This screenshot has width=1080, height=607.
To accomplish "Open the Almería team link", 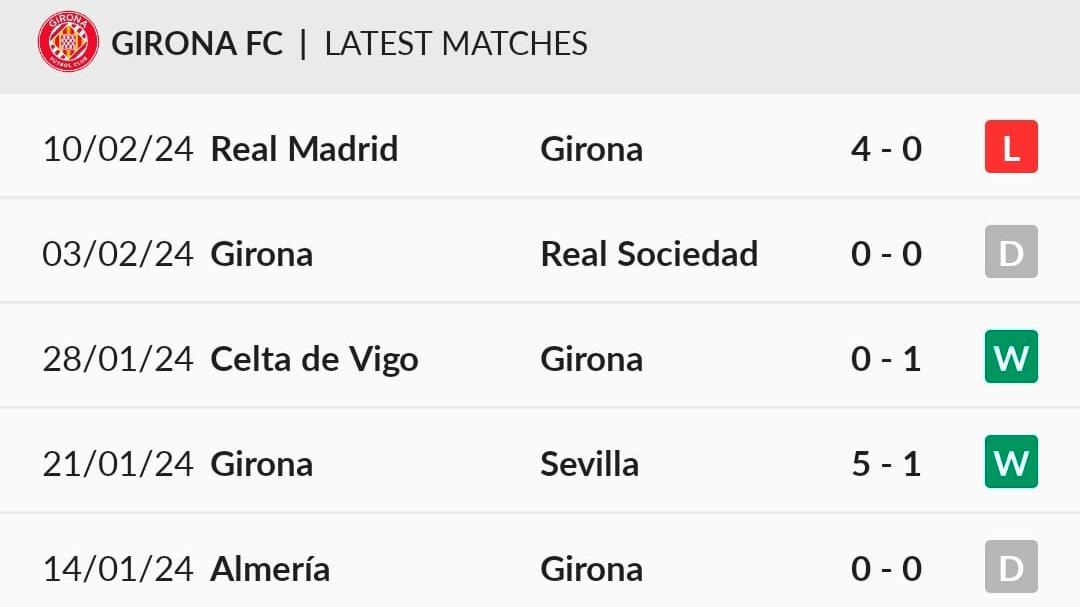I will click(x=270, y=568).
